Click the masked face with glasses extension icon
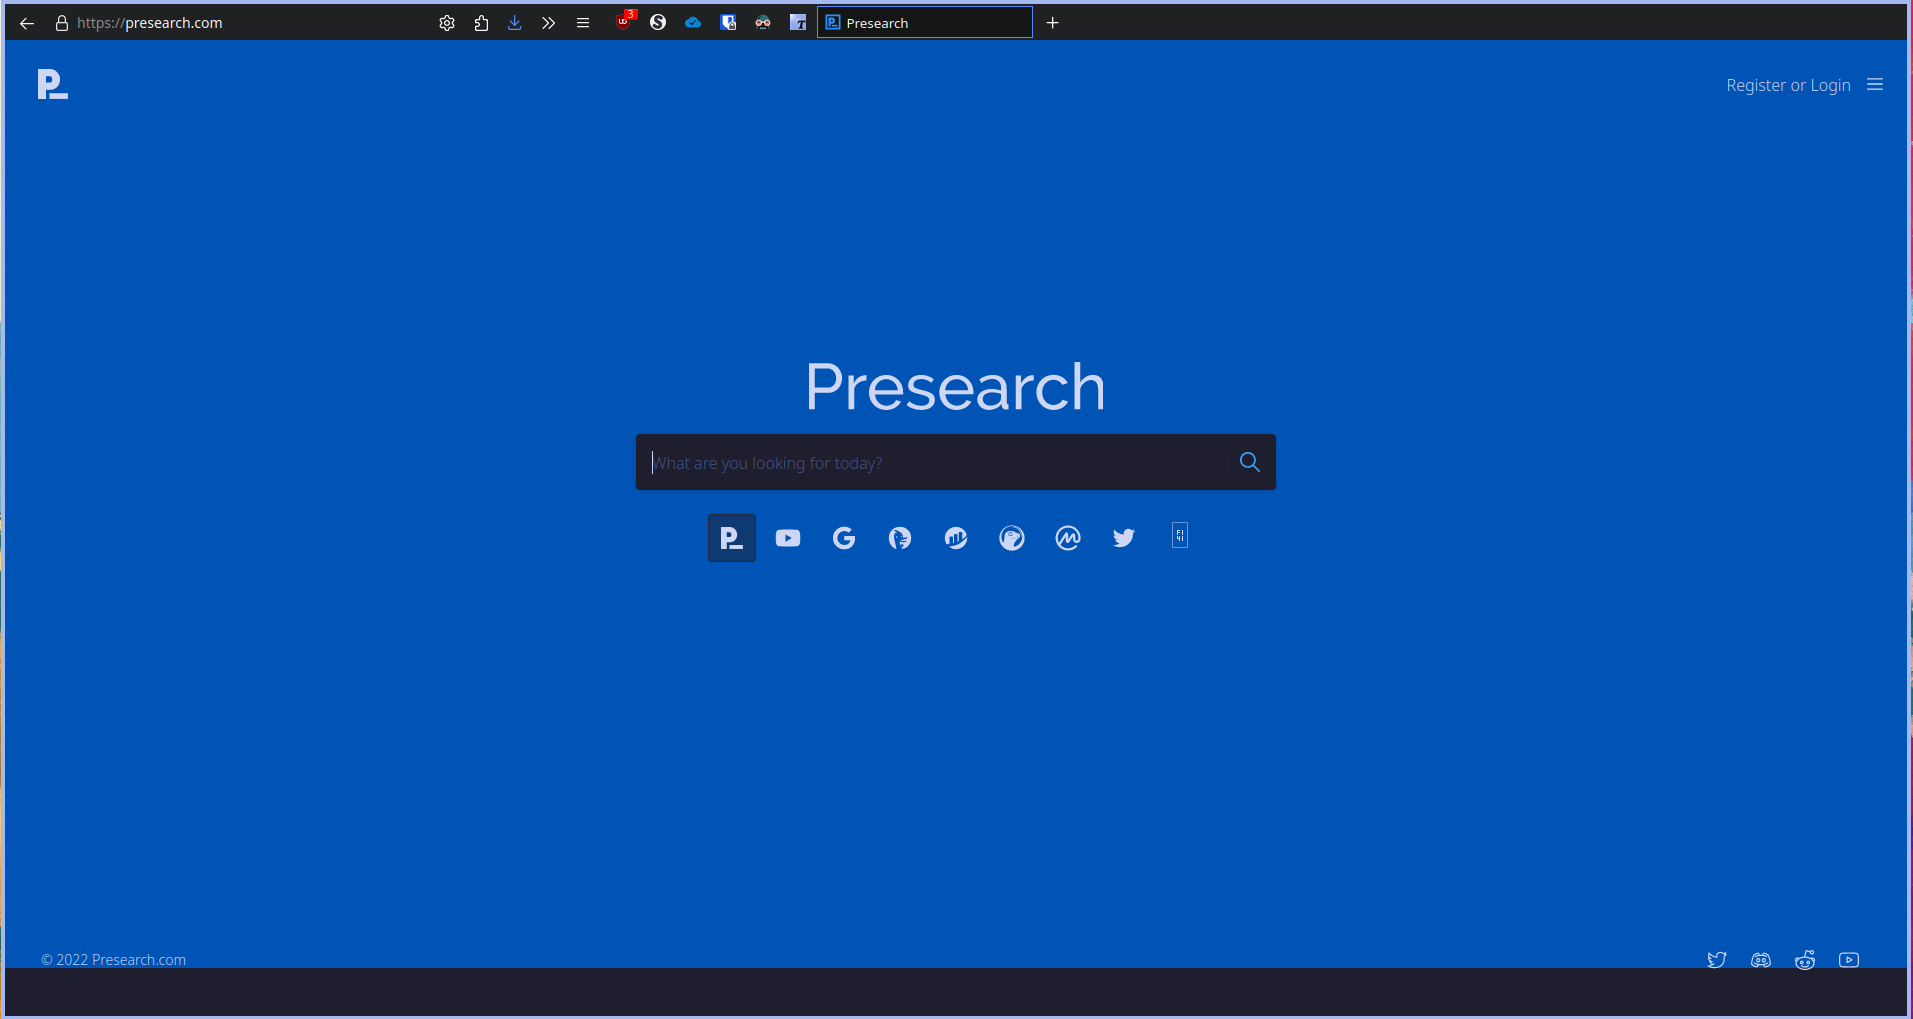This screenshot has width=1913, height=1019. [763, 22]
